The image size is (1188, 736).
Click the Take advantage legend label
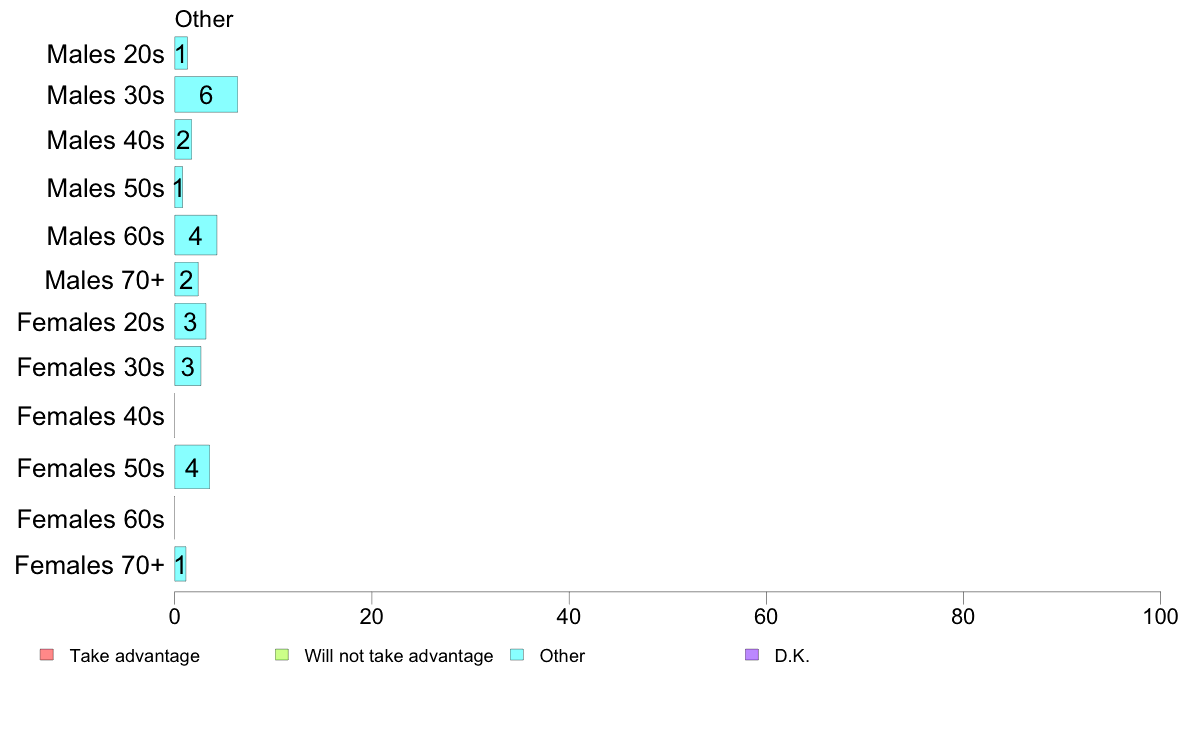pyautogui.click(x=135, y=656)
